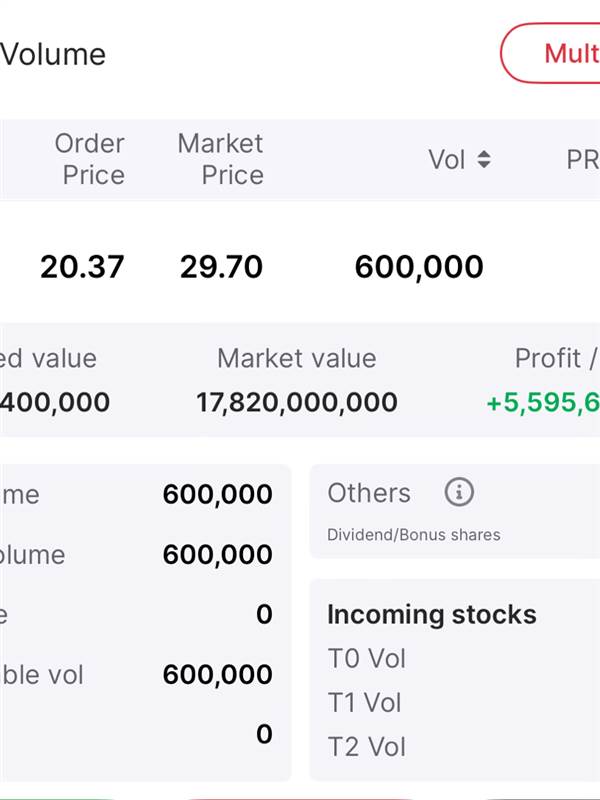Image resolution: width=600 pixels, height=800 pixels.
Task: Tap the PR column header
Action: click(583, 160)
